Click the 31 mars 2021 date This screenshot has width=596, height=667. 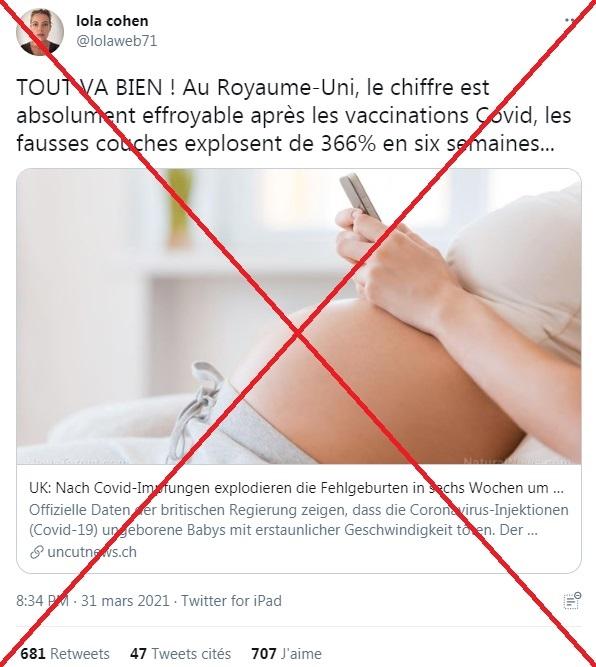coord(125,601)
